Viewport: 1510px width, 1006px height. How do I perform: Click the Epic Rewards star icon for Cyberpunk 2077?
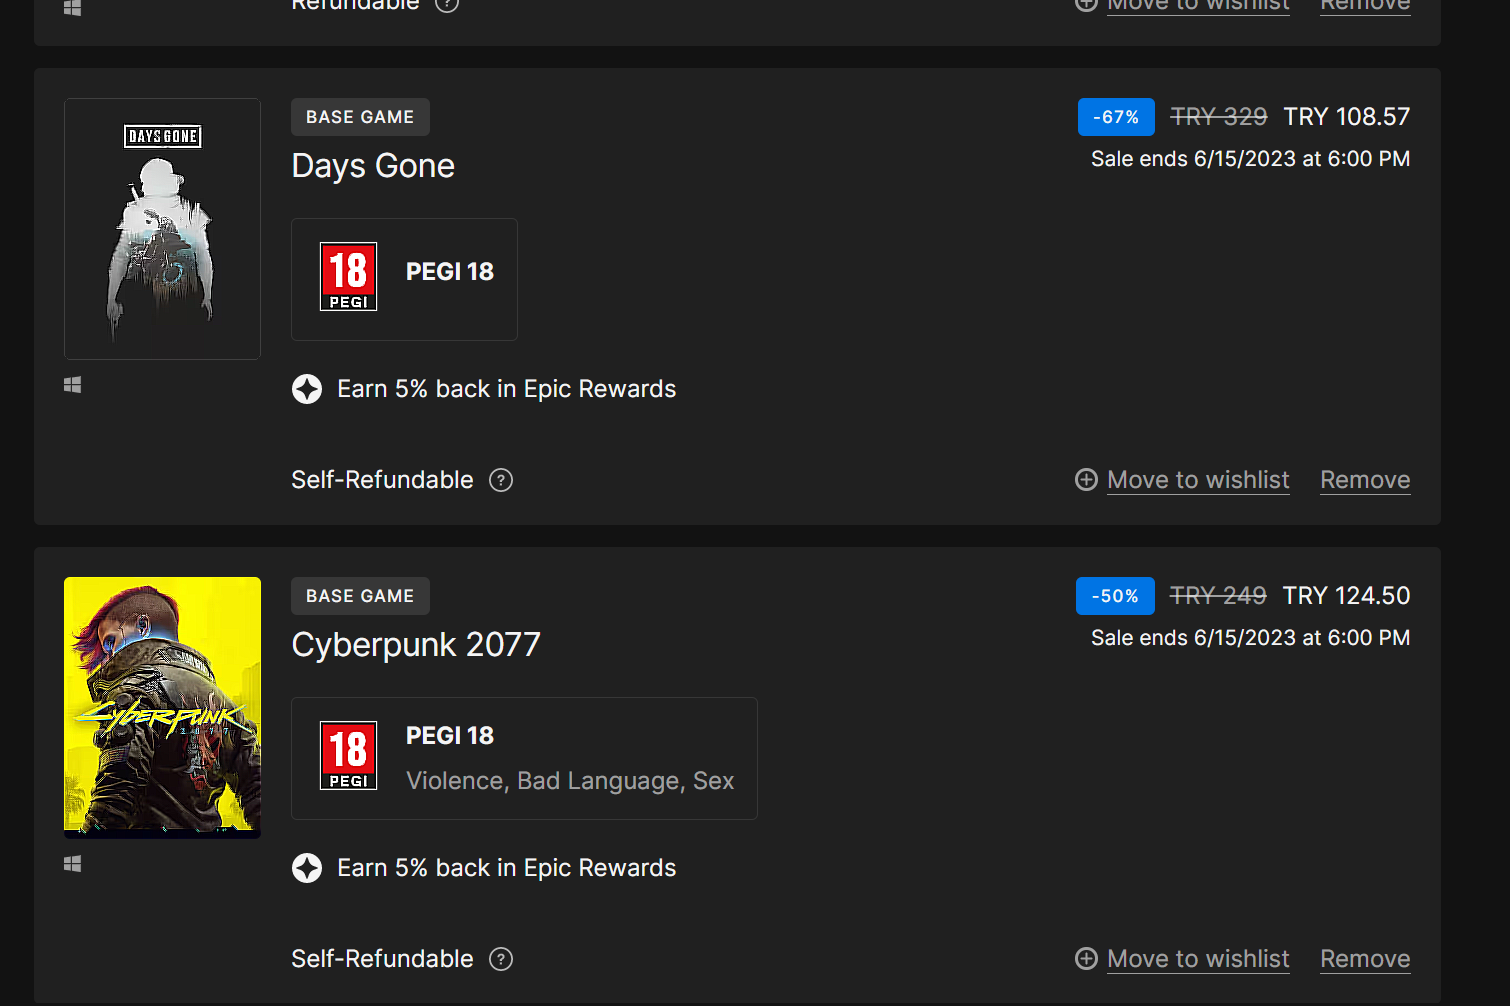coord(307,868)
